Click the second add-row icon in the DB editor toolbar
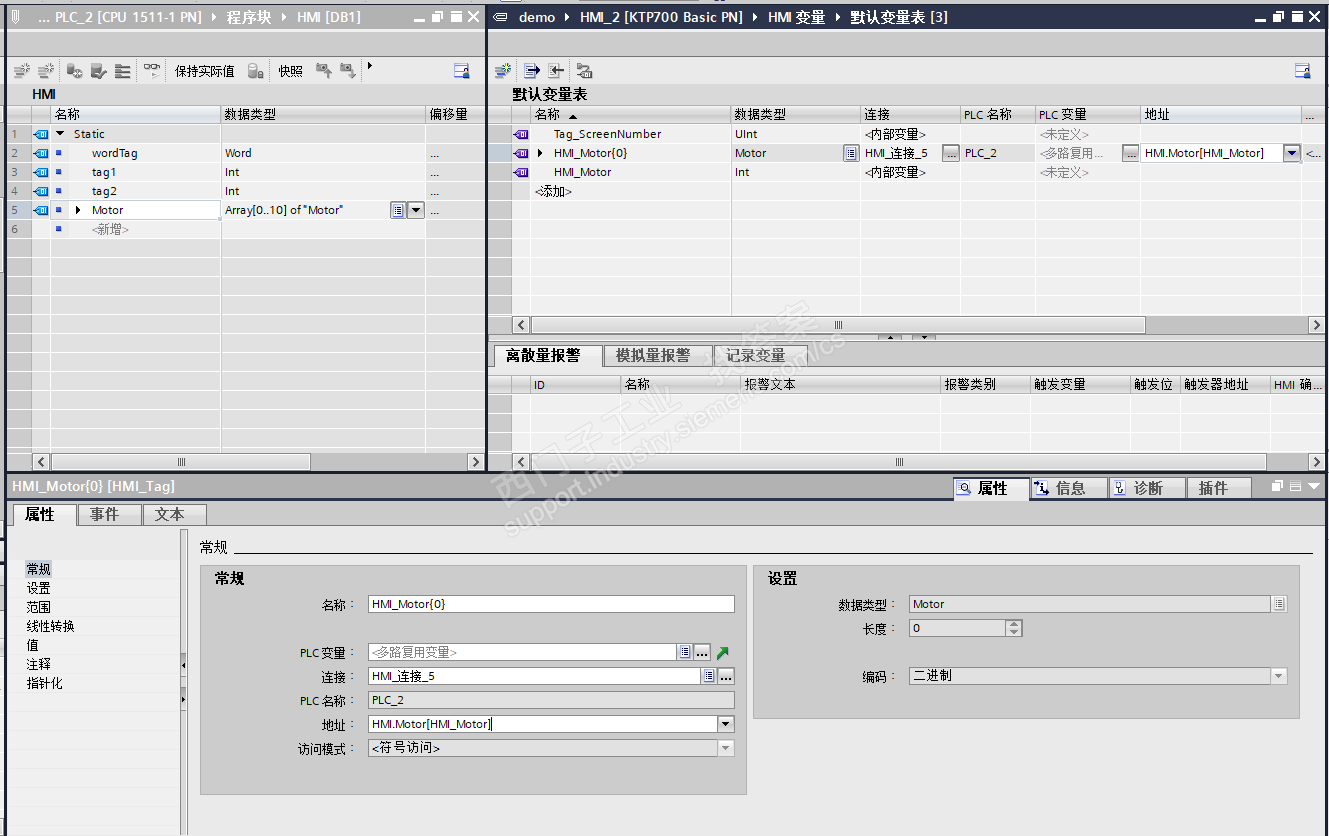The width and height of the screenshot is (1329, 836). (x=46, y=71)
